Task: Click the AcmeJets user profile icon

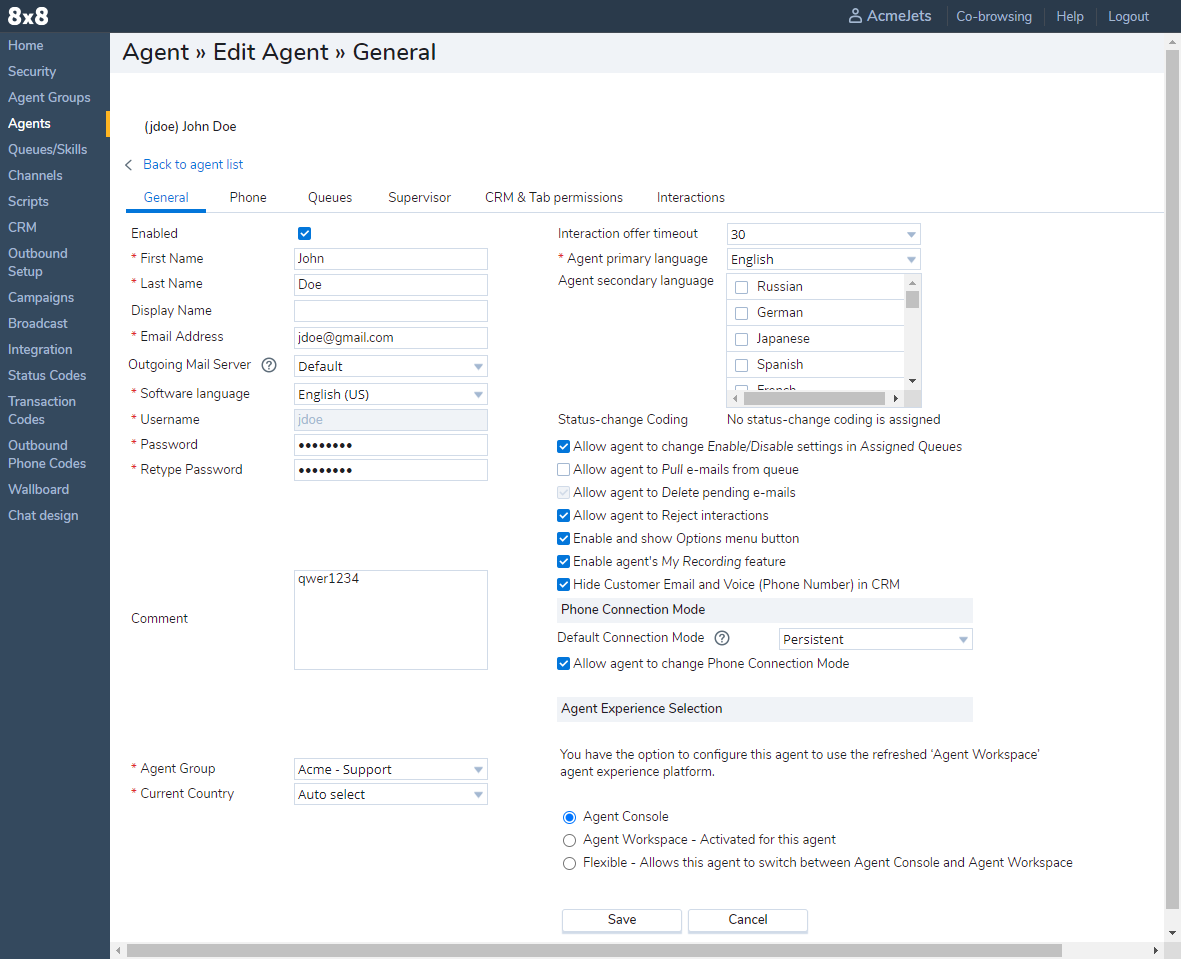Action: pos(855,16)
